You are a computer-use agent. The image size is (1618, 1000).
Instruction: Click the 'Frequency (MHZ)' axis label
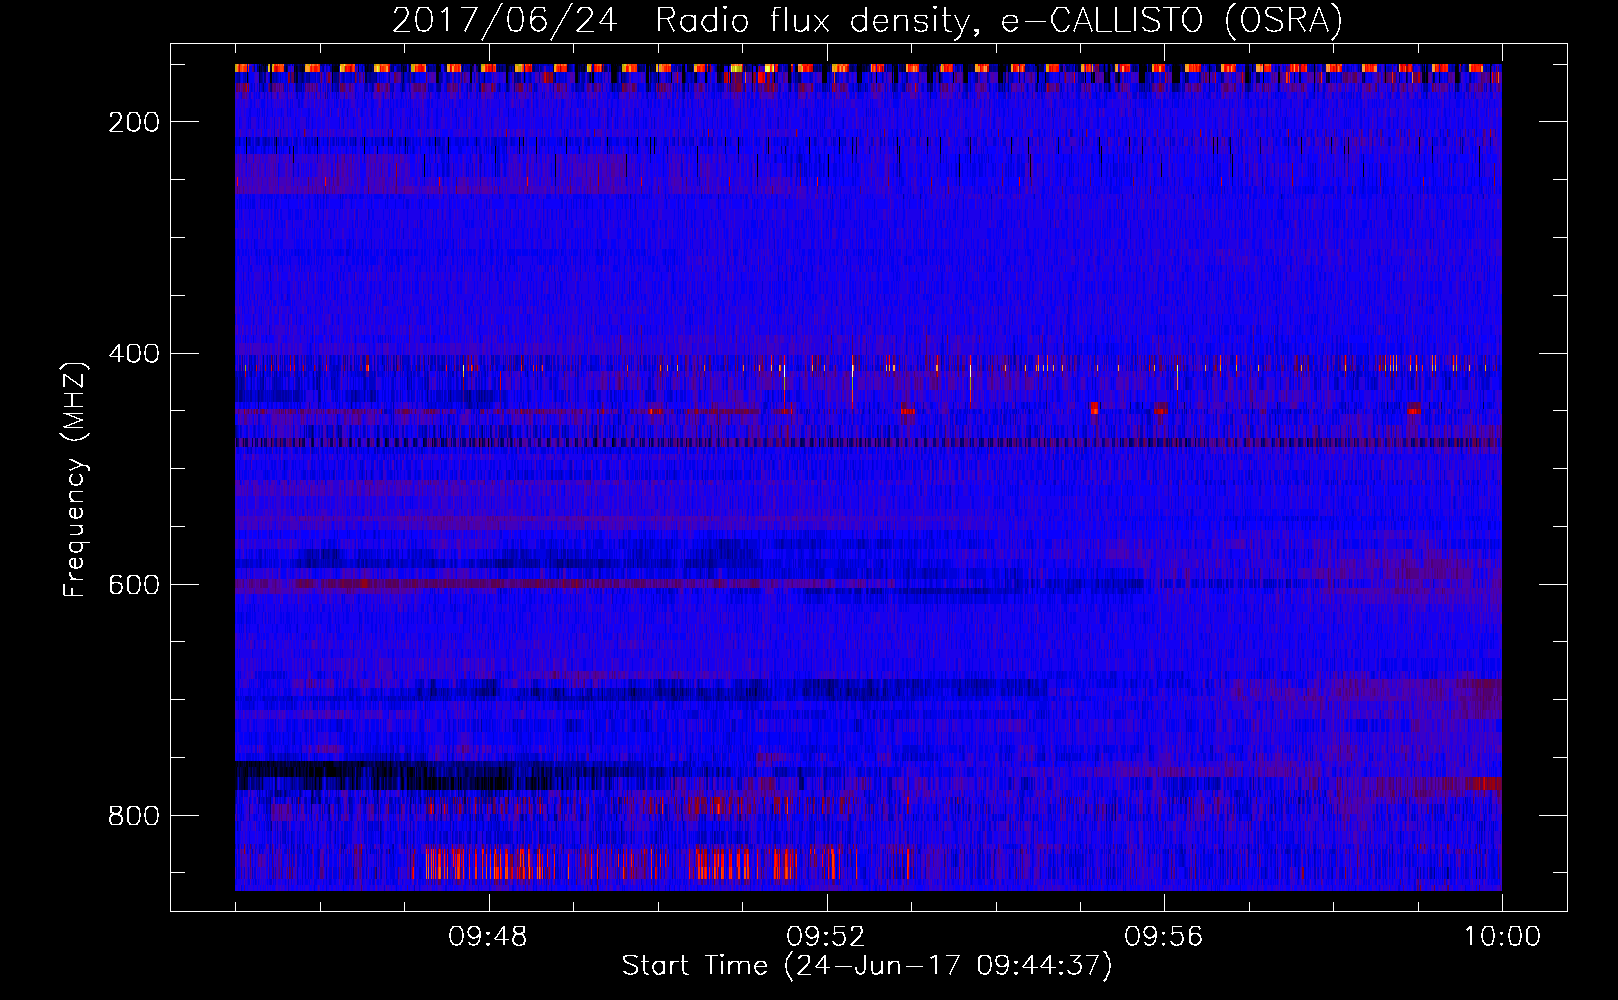[x=75, y=480]
